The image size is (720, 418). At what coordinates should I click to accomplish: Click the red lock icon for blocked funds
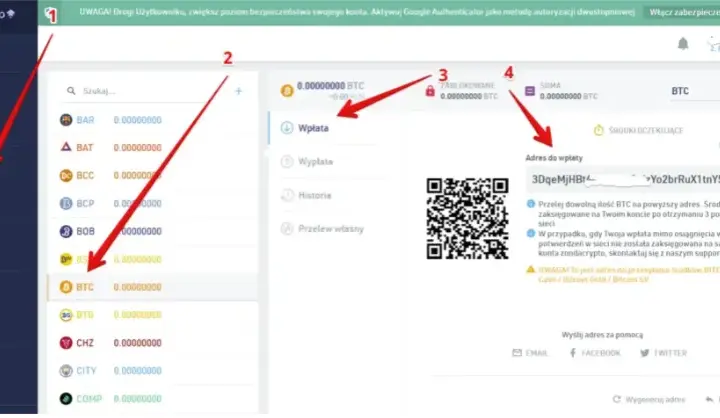click(x=430, y=90)
